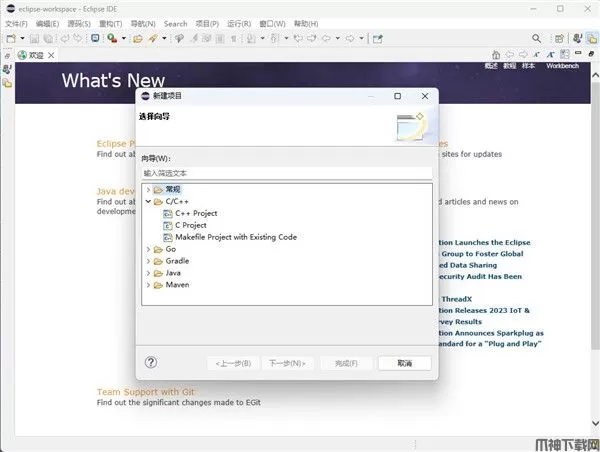Click the Redo arrow in toolbar
The image size is (600, 452).
(78, 38)
